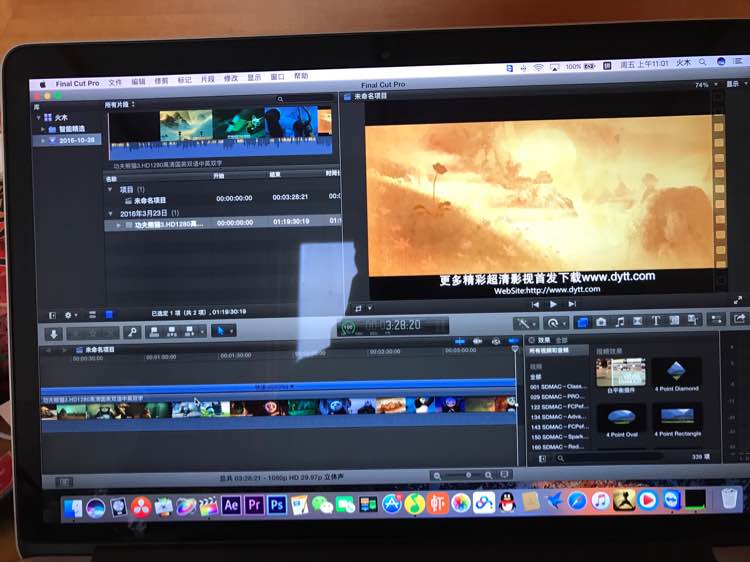The height and width of the screenshot is (562, 750).
Task: Go to previous edit in viewer
Action: tap(535, 305)
